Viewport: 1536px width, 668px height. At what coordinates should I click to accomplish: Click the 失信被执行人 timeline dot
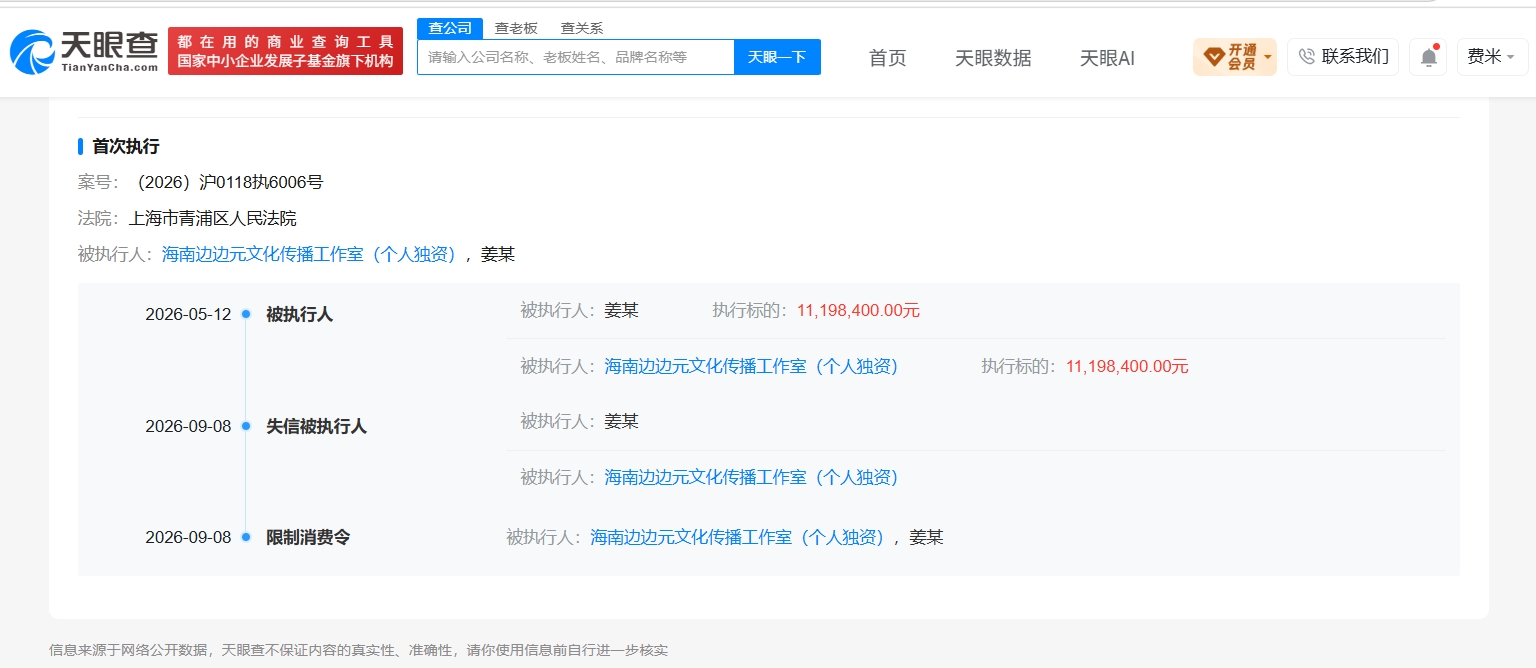pyautogui.click(x=246, y=426)
